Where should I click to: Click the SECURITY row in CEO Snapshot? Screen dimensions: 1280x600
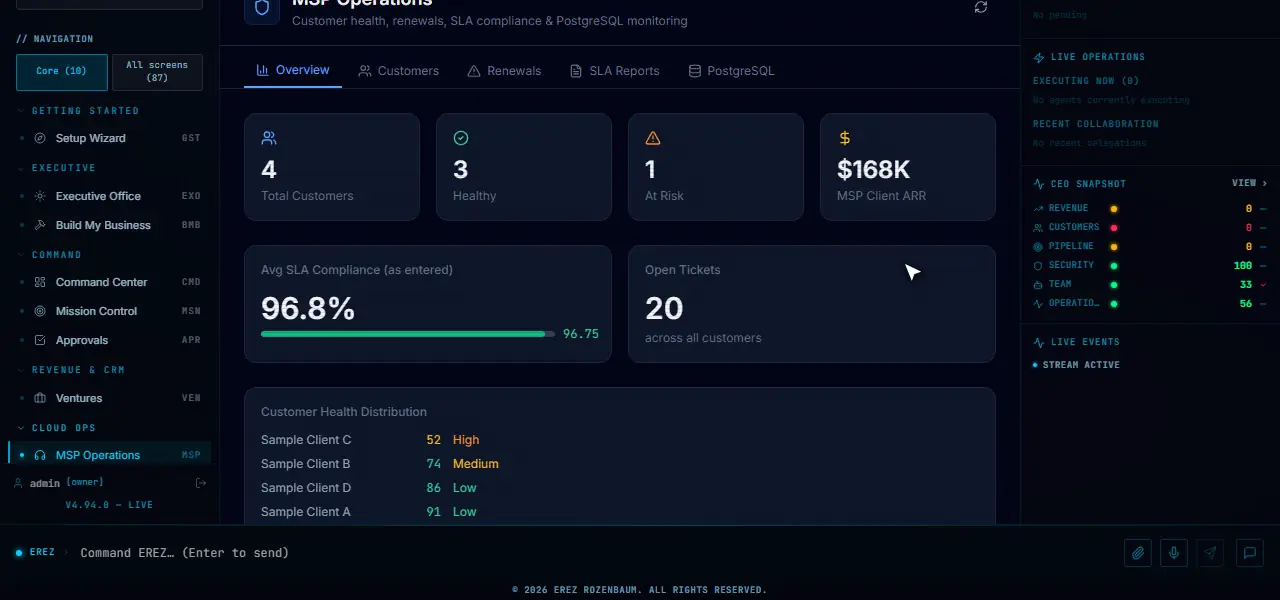click(1150, 265)
